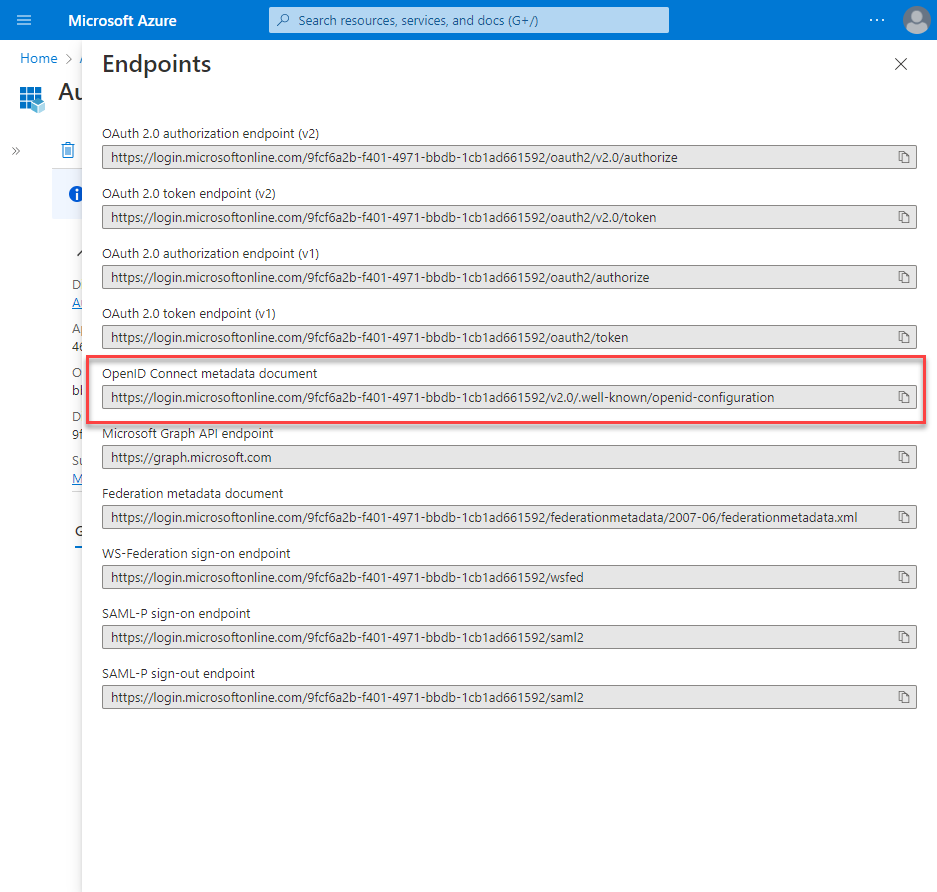Click the WS-Federation sign-on endpoint label
The image size is (937, 892).
(x=196, y=553)
